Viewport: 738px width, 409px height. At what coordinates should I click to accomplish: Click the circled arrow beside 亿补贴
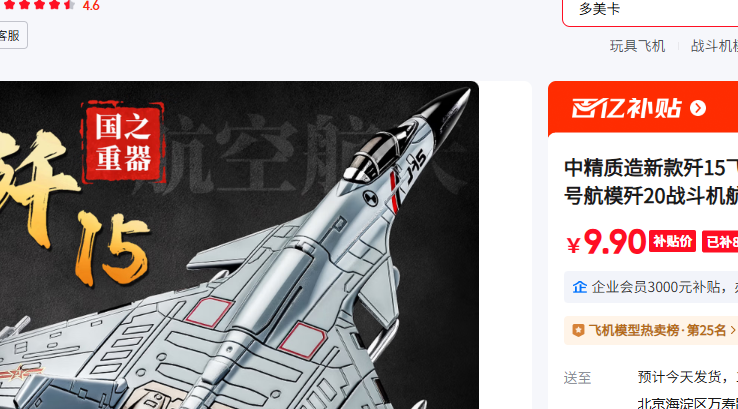[x=698, y=108]
